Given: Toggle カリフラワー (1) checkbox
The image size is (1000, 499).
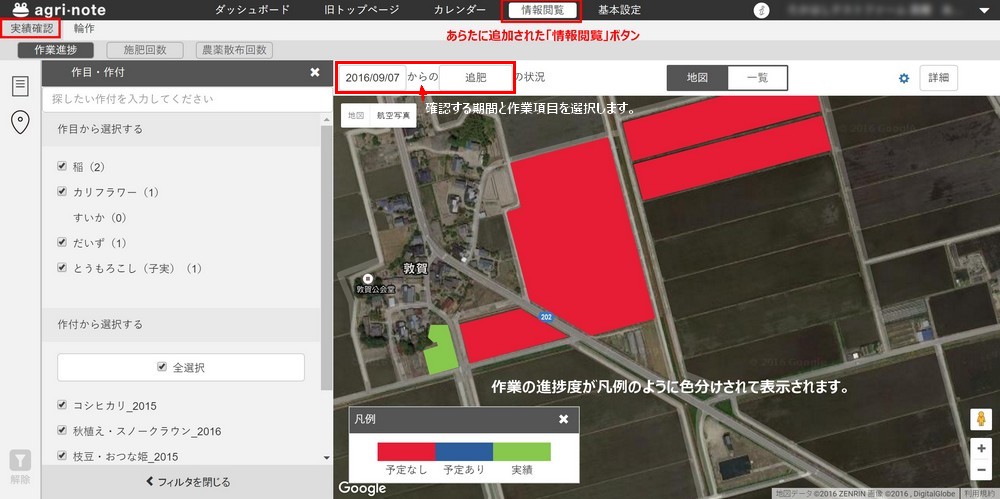Looking at the screenshot, I should point(62,191).
